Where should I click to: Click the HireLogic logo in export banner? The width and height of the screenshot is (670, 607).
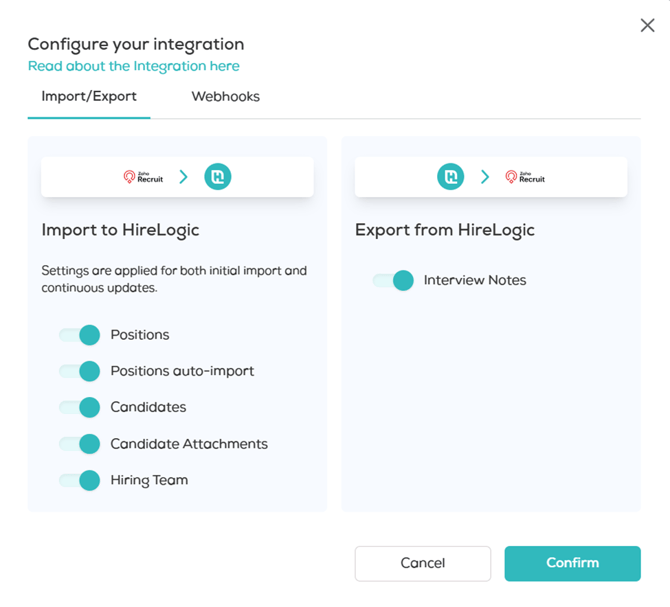(451, 177)
